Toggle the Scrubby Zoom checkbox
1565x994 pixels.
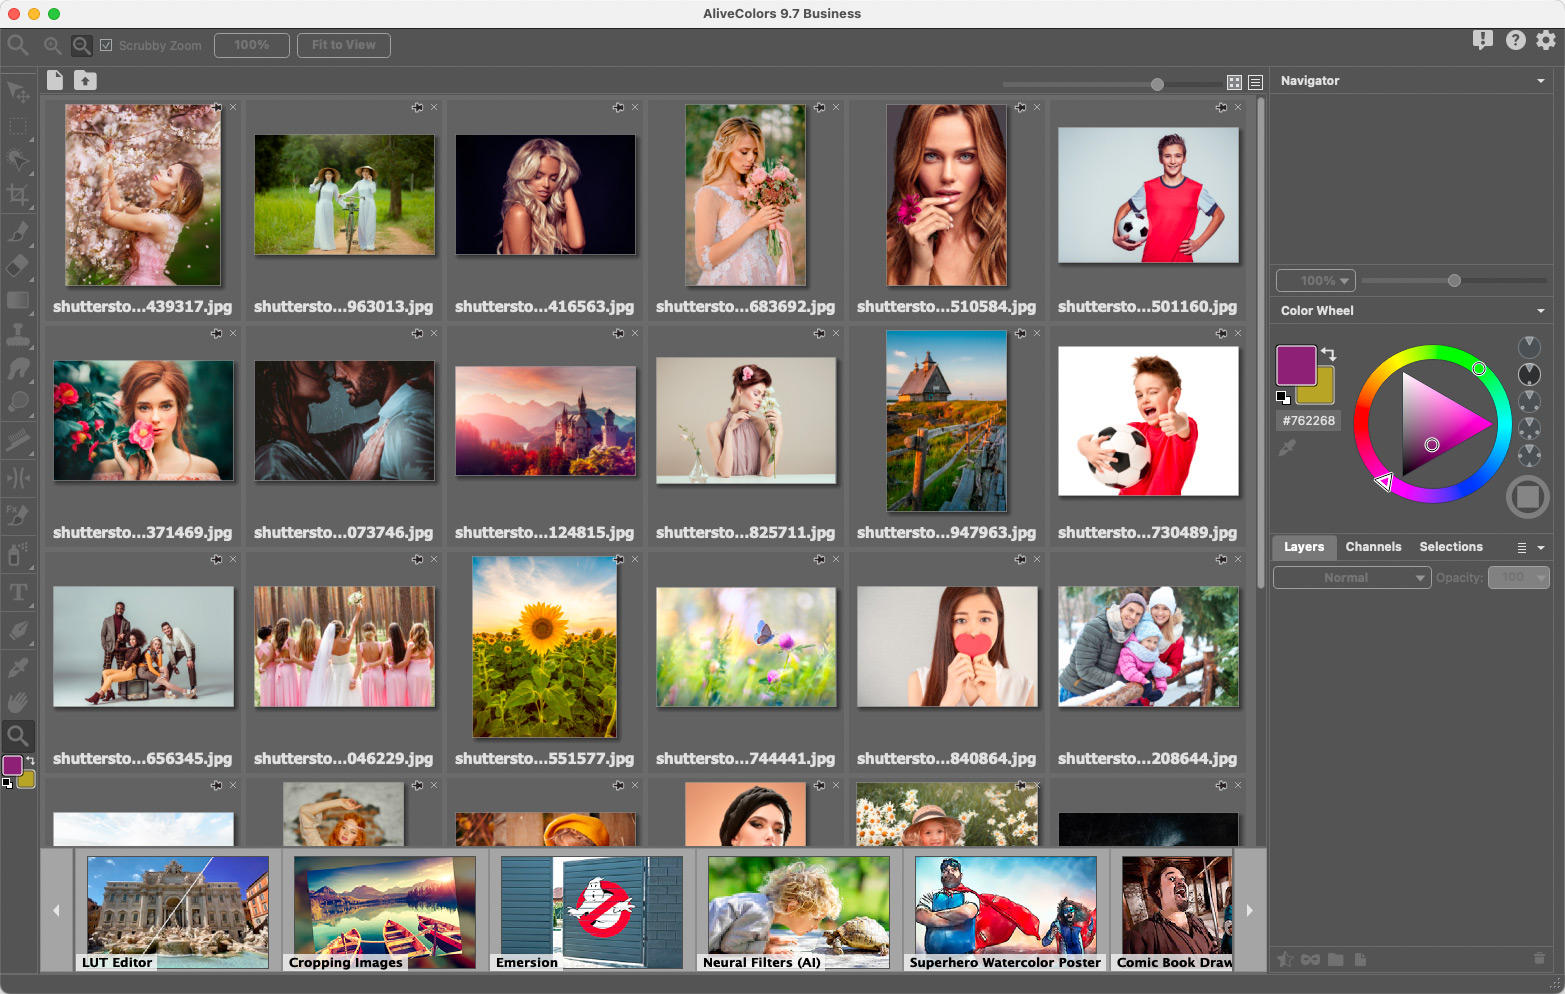click(x=106, y=45)
